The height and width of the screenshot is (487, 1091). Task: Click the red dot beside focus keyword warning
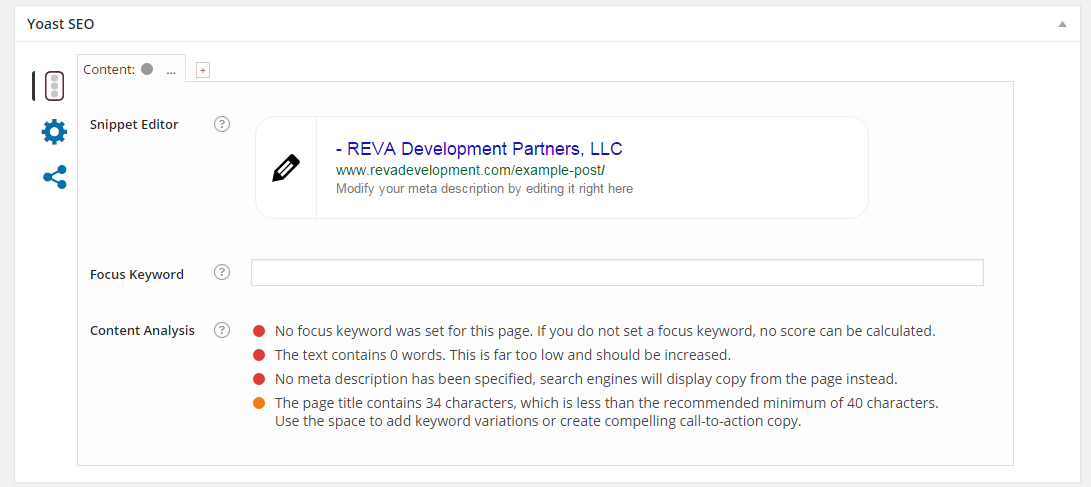pyautogui.click(x=260, y=330)
